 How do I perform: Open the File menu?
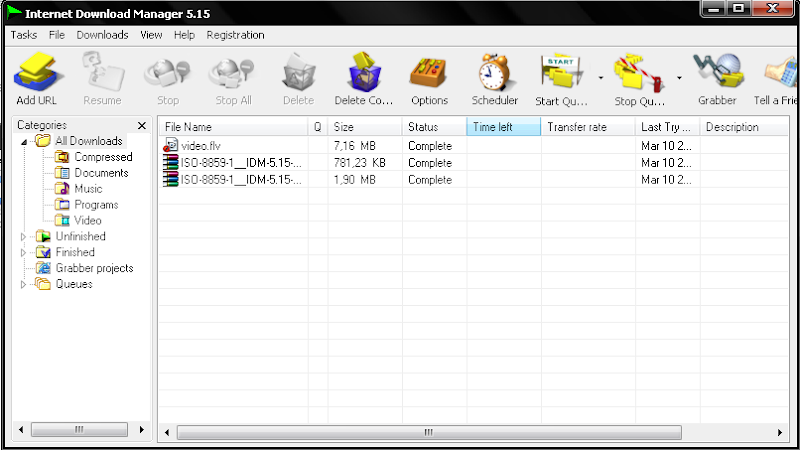click(x=57, y=35)
